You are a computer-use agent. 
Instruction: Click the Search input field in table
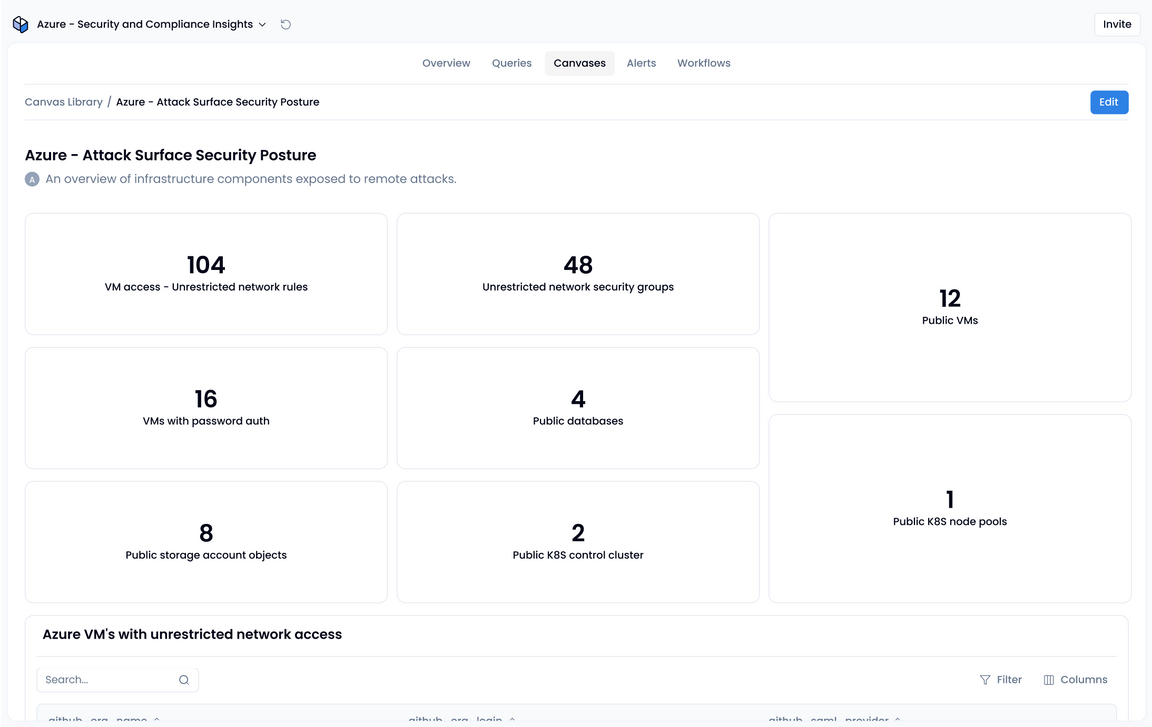click(118, 680)
